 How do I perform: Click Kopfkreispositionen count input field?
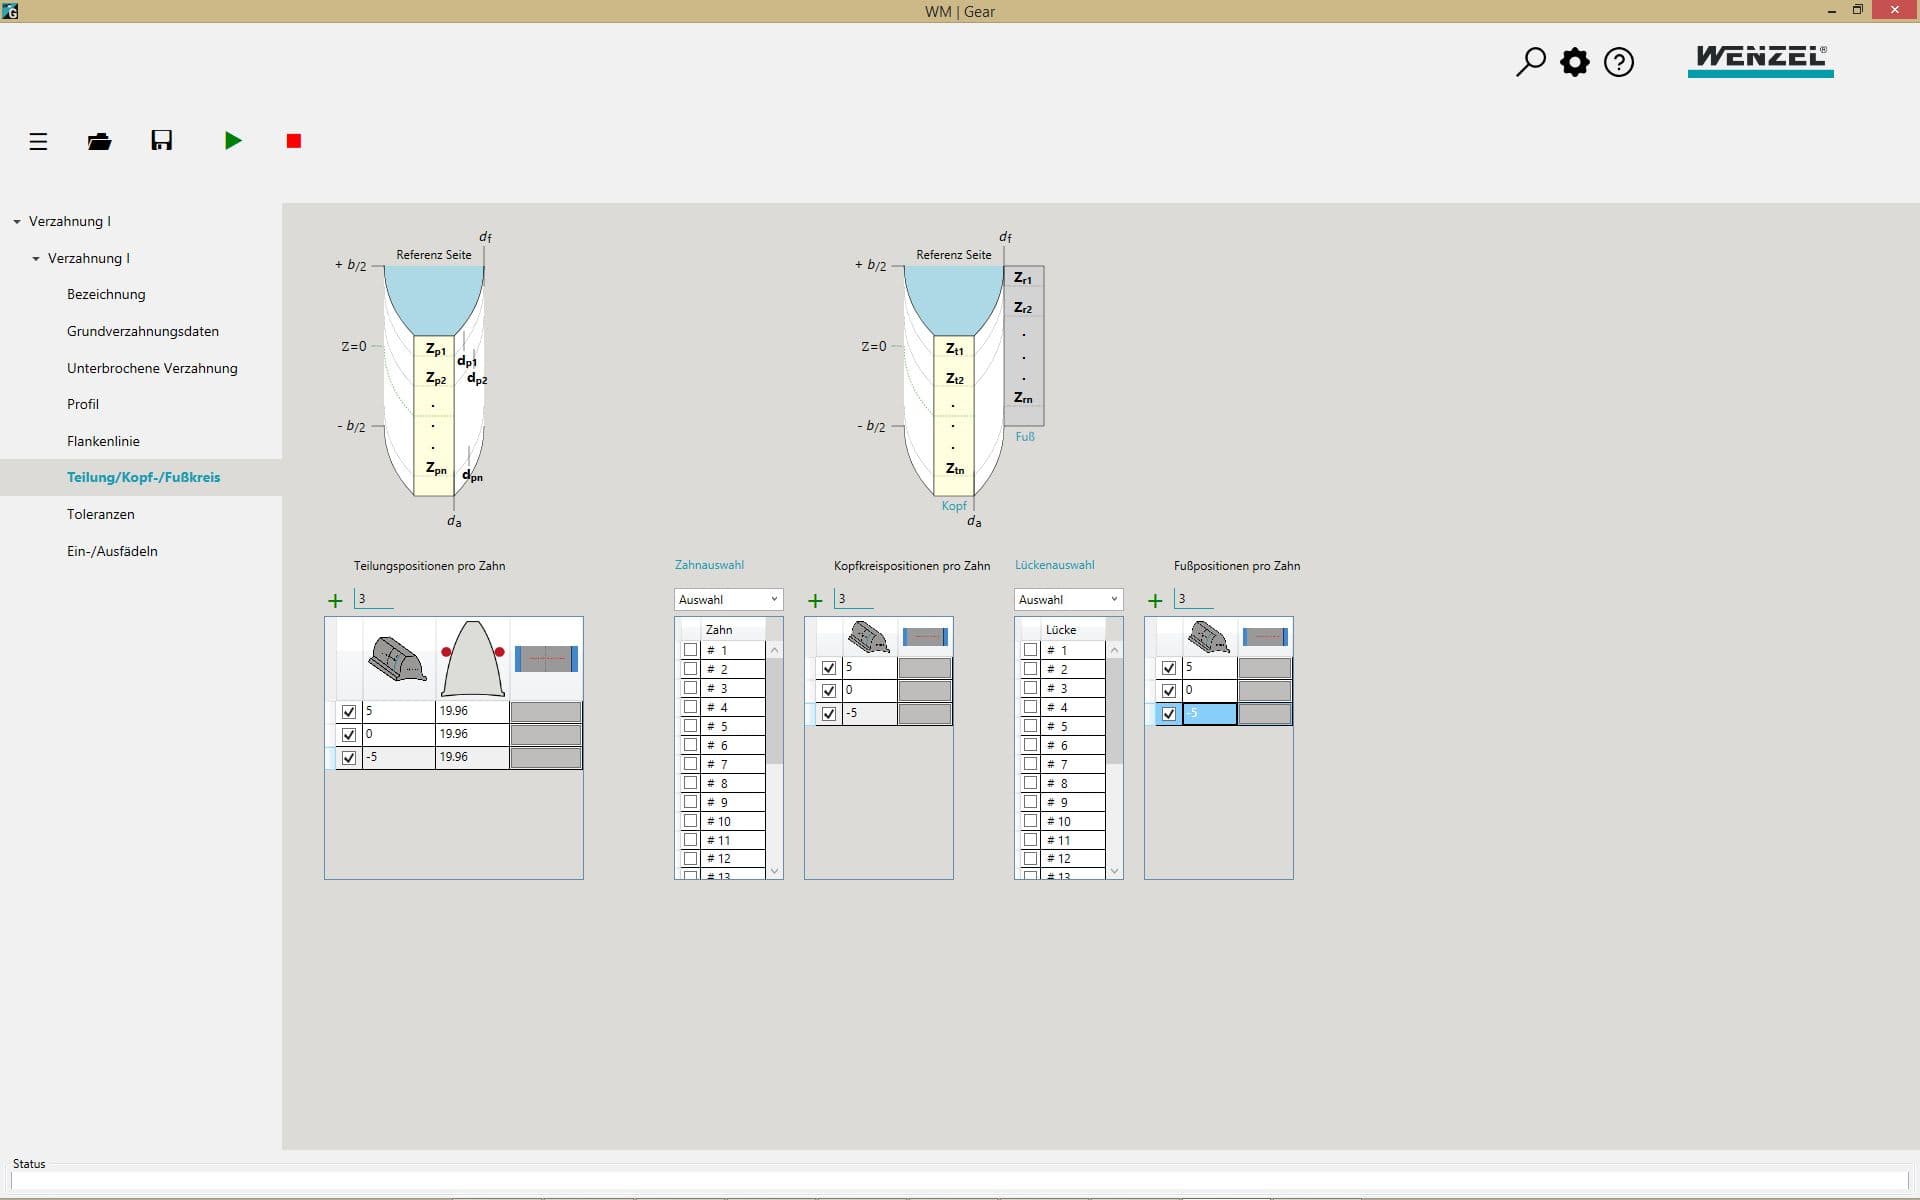click(x=853, y=599)
